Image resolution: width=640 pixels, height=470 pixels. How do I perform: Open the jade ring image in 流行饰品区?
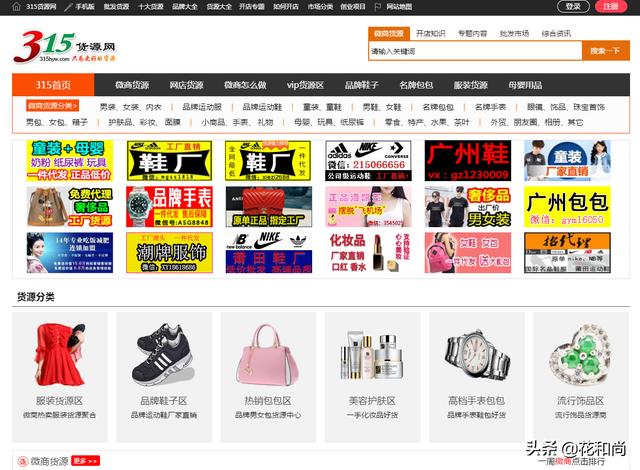[x=580, y=354]
